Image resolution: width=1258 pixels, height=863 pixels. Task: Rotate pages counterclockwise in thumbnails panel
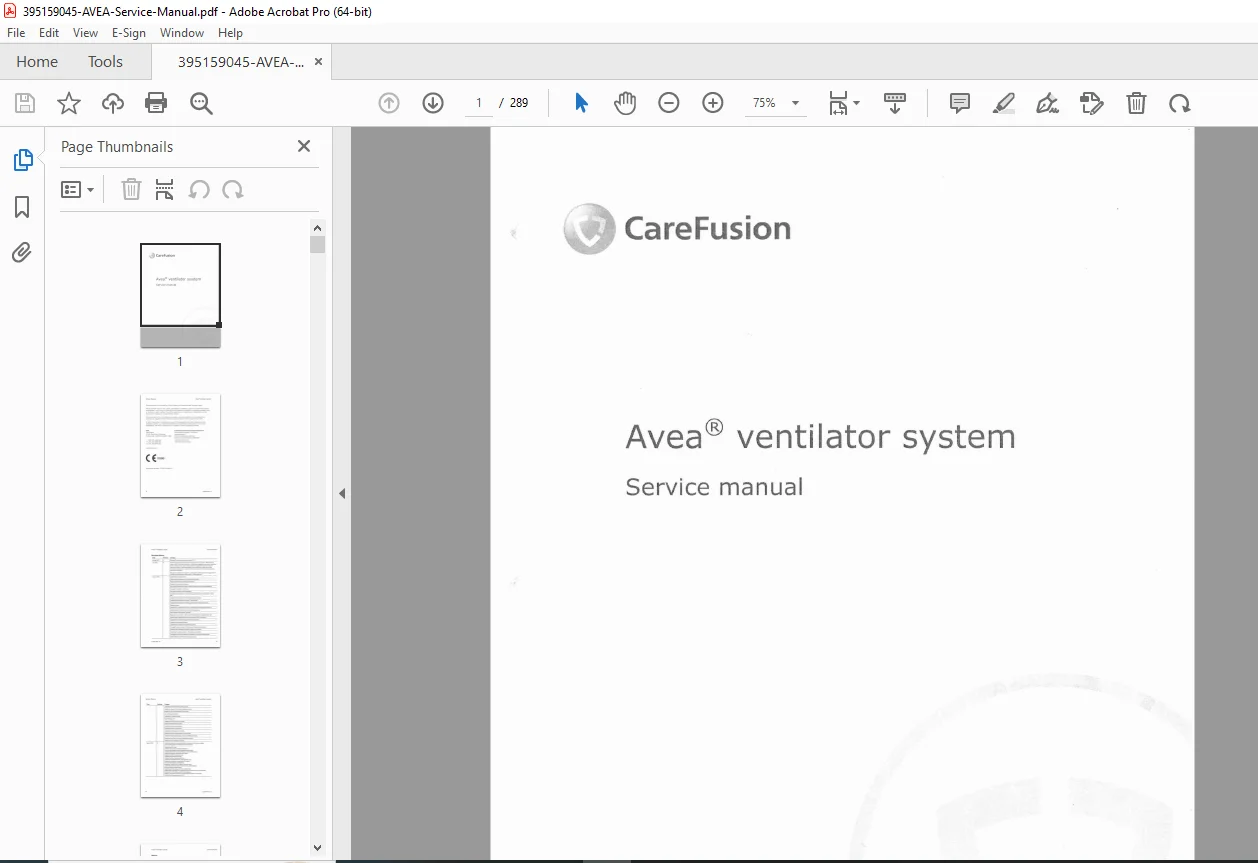tap(199, 189)
